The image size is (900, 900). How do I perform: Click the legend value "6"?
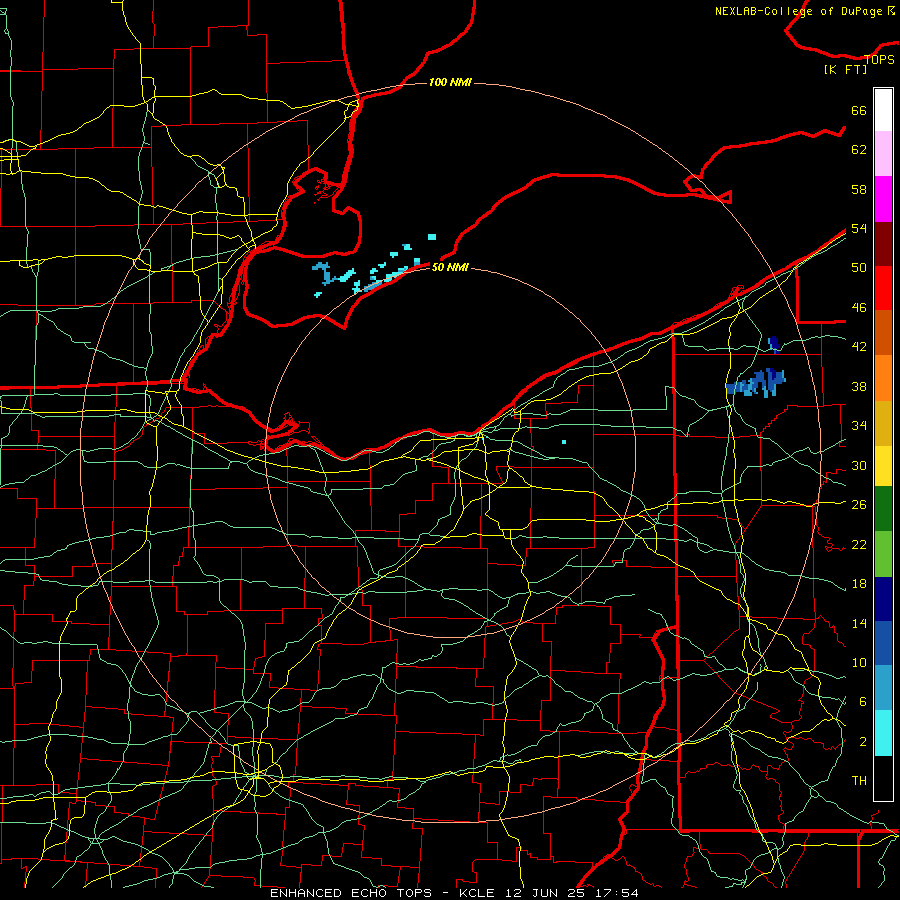coord(862,702)
